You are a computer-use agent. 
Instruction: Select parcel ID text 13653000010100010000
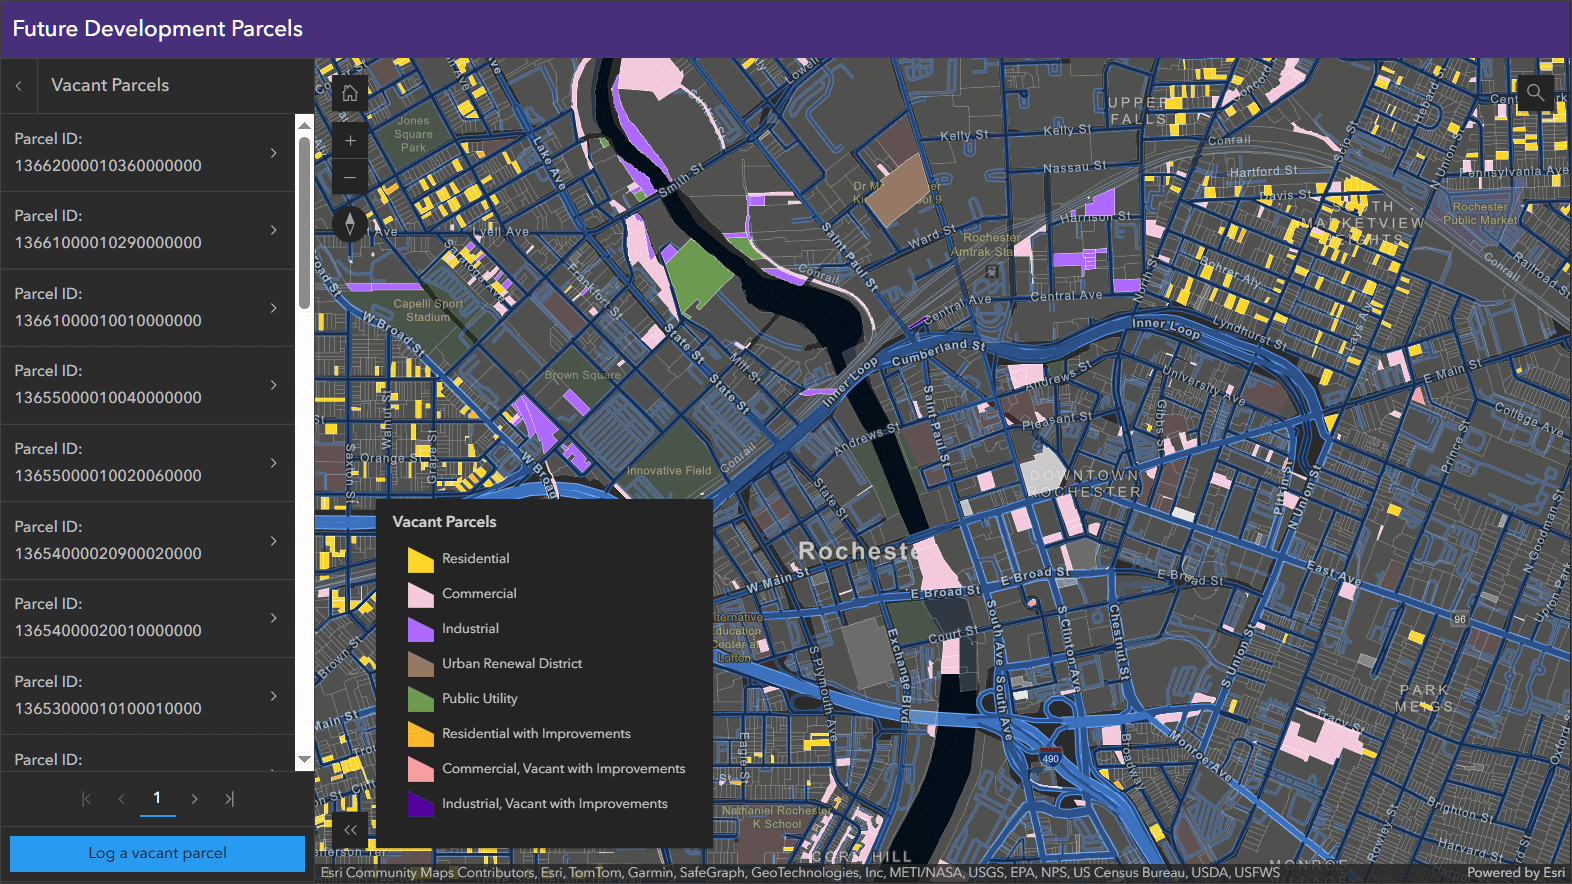108,709
